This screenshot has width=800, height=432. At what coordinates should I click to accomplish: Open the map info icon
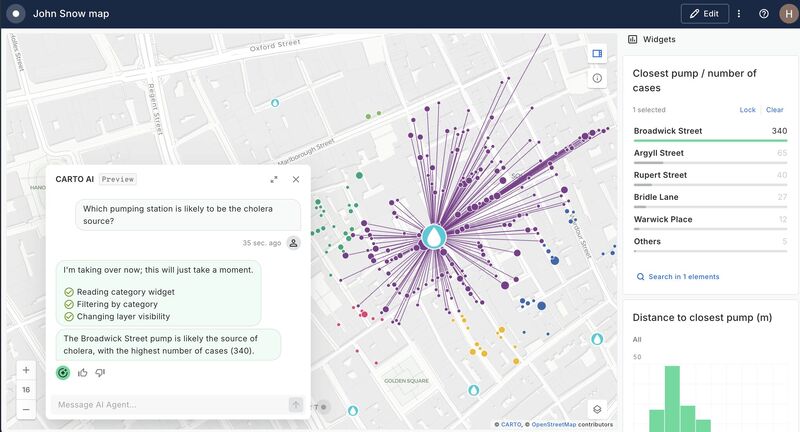[x=597, y=78]
